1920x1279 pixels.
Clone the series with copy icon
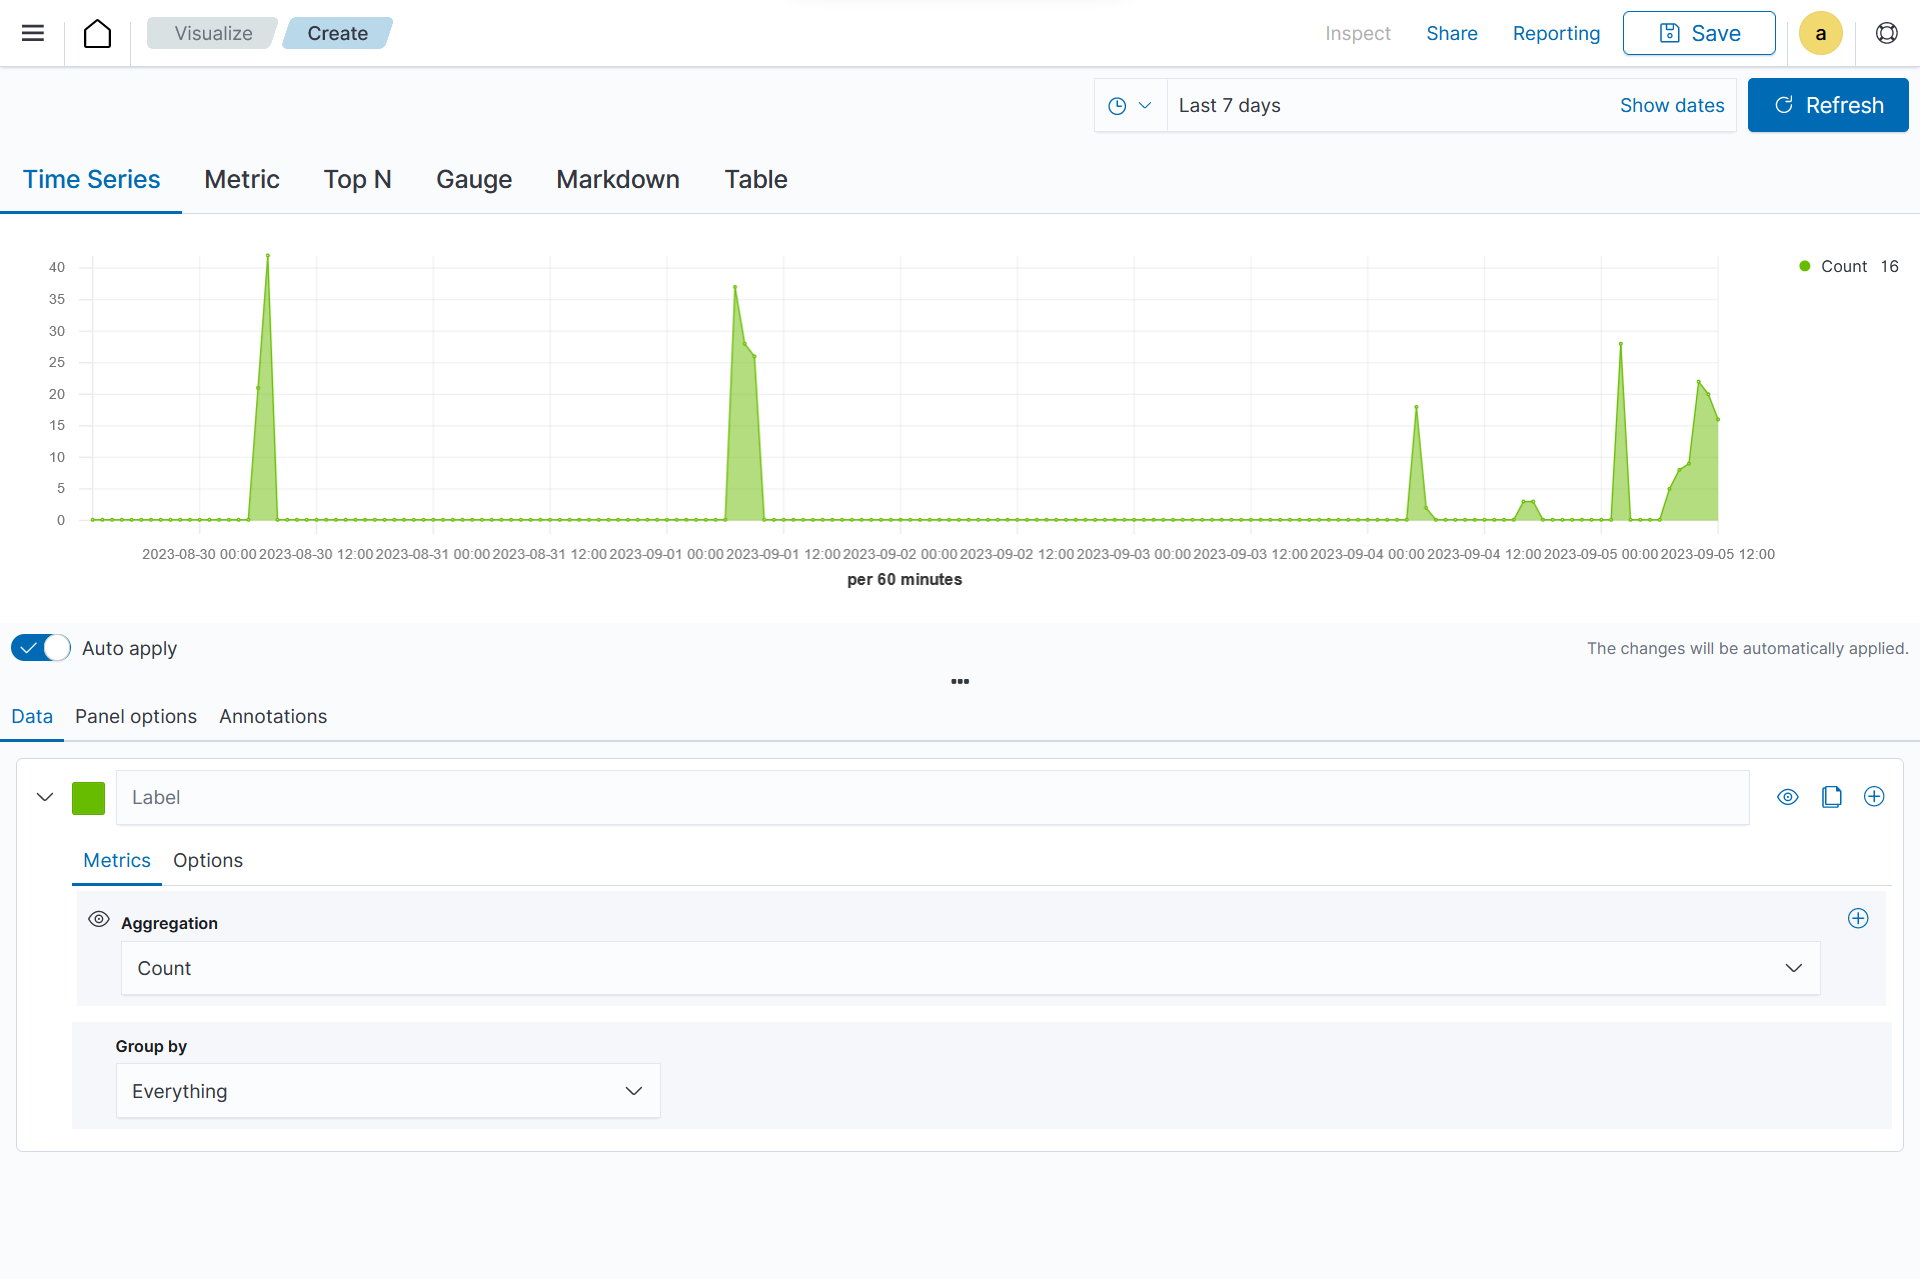1831,797
